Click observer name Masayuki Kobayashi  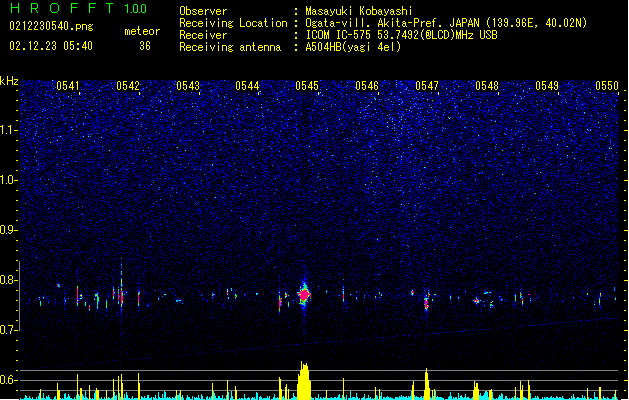tap(359, 11)
